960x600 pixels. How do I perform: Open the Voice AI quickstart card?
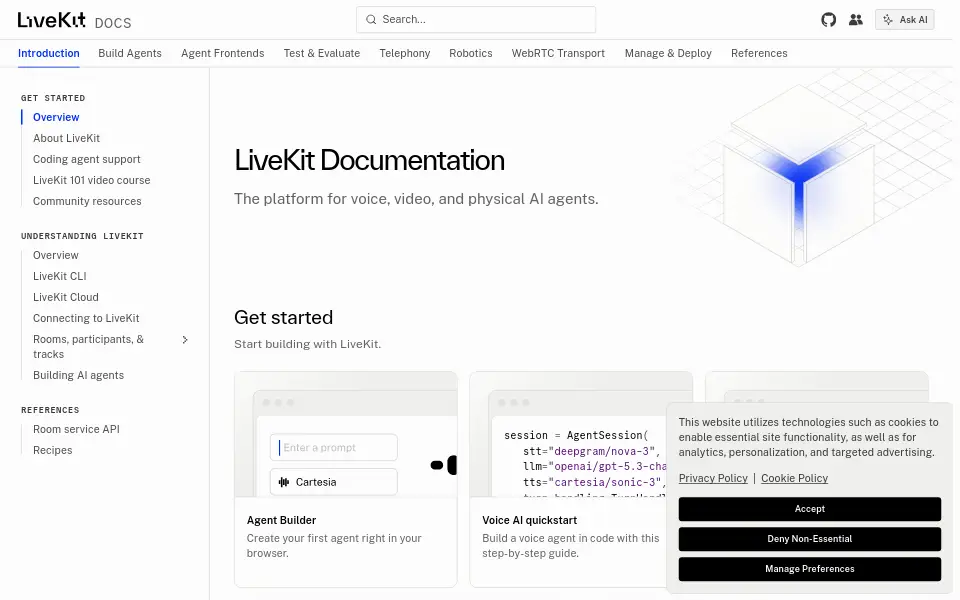pos(580,479)
